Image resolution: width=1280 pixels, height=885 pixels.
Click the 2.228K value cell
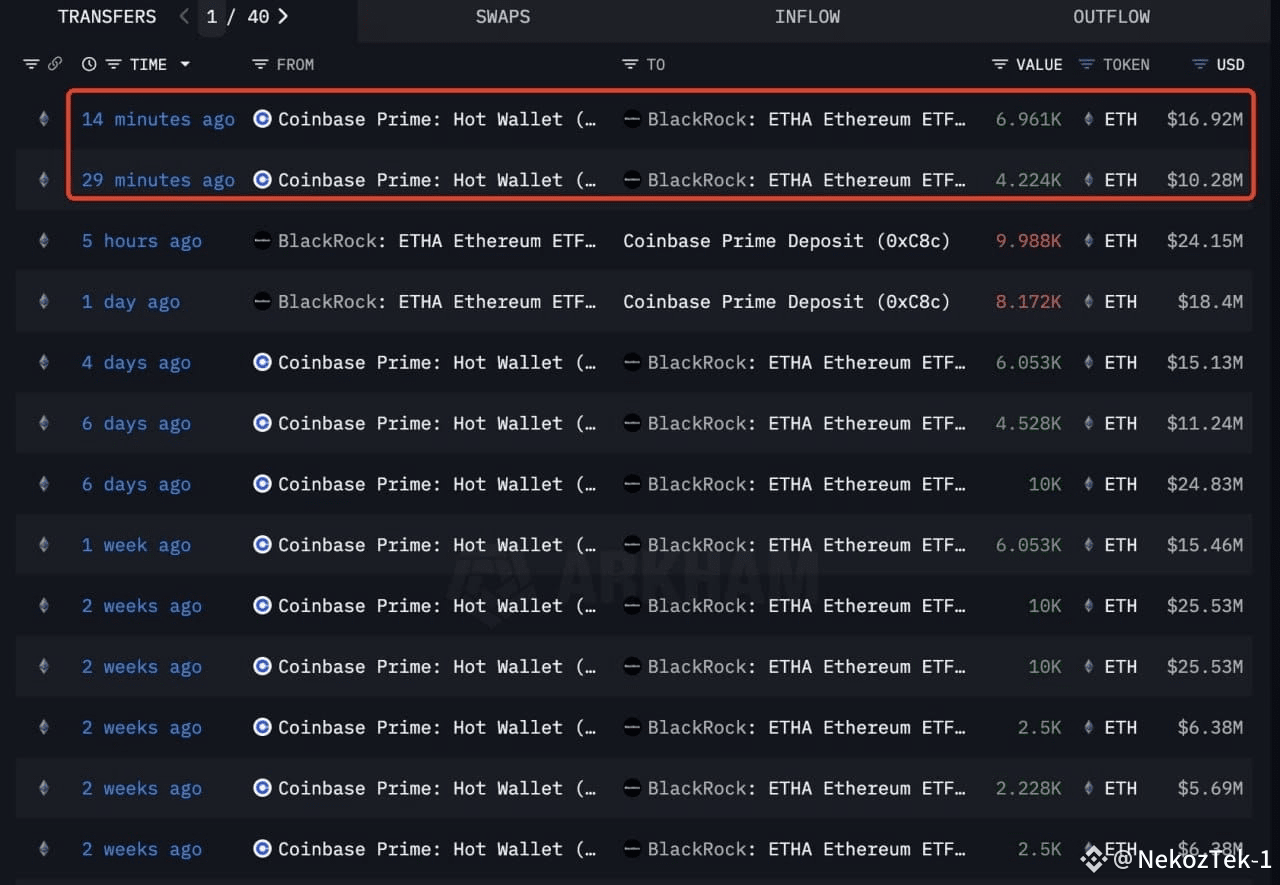[x=1028, y=788]
